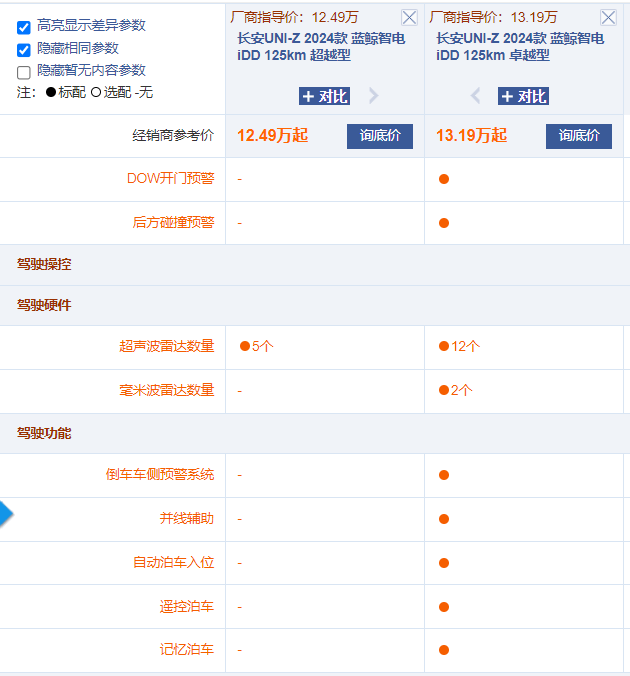
Task: Select the 记忆泊车 parameter label
Action: [187, 650]
